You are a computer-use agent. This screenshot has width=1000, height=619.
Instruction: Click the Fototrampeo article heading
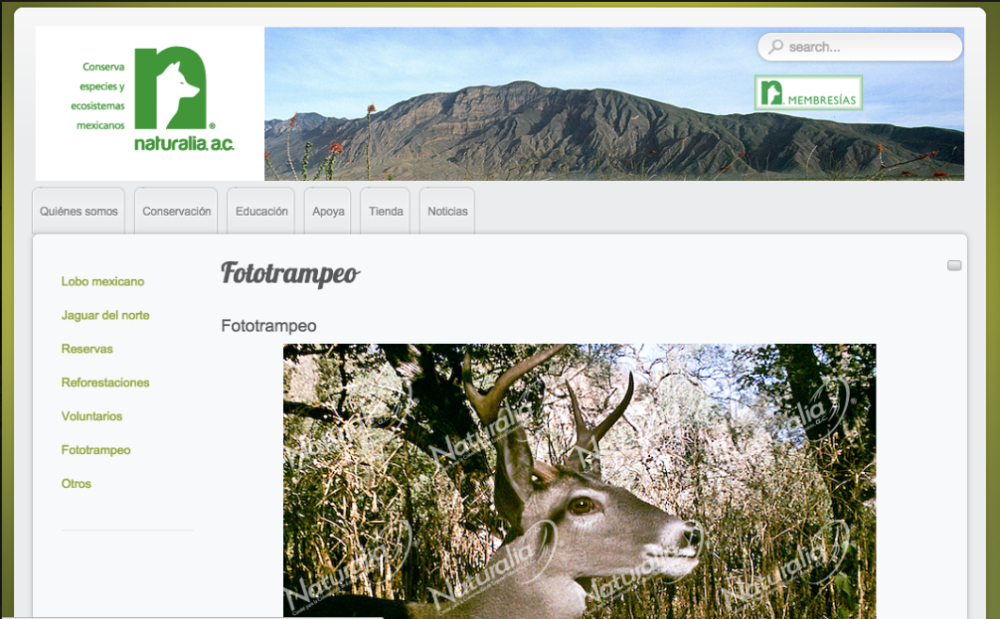click(x=290, y=273)
